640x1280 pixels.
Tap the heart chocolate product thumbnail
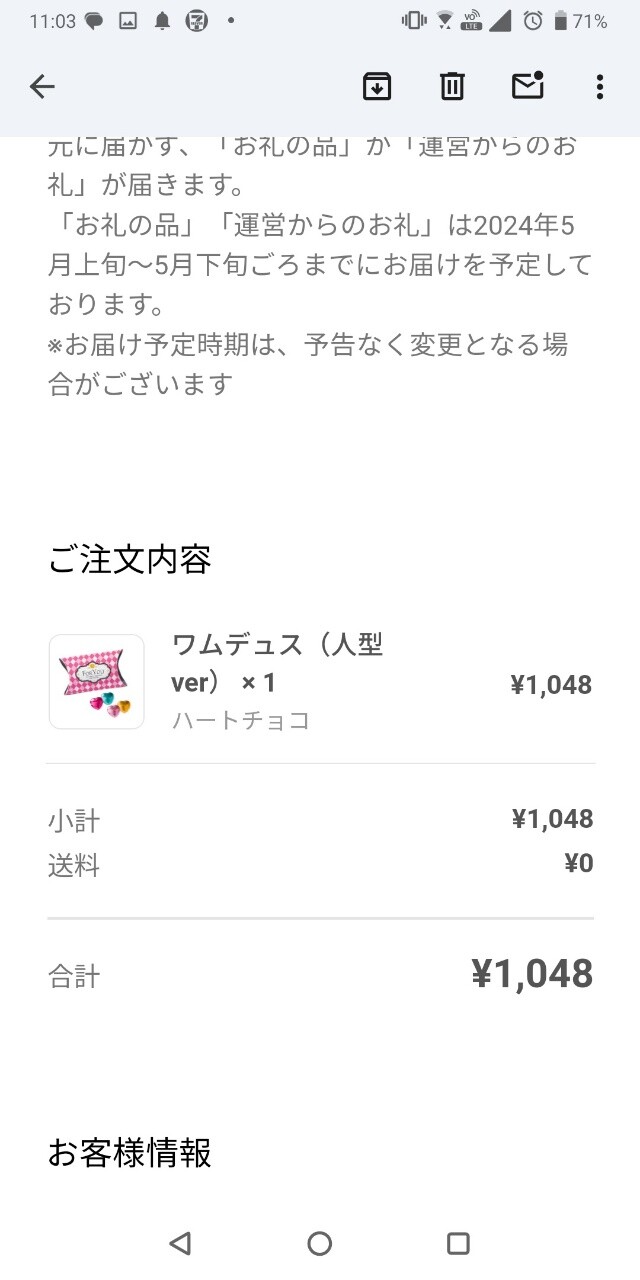tap(97, 682)
